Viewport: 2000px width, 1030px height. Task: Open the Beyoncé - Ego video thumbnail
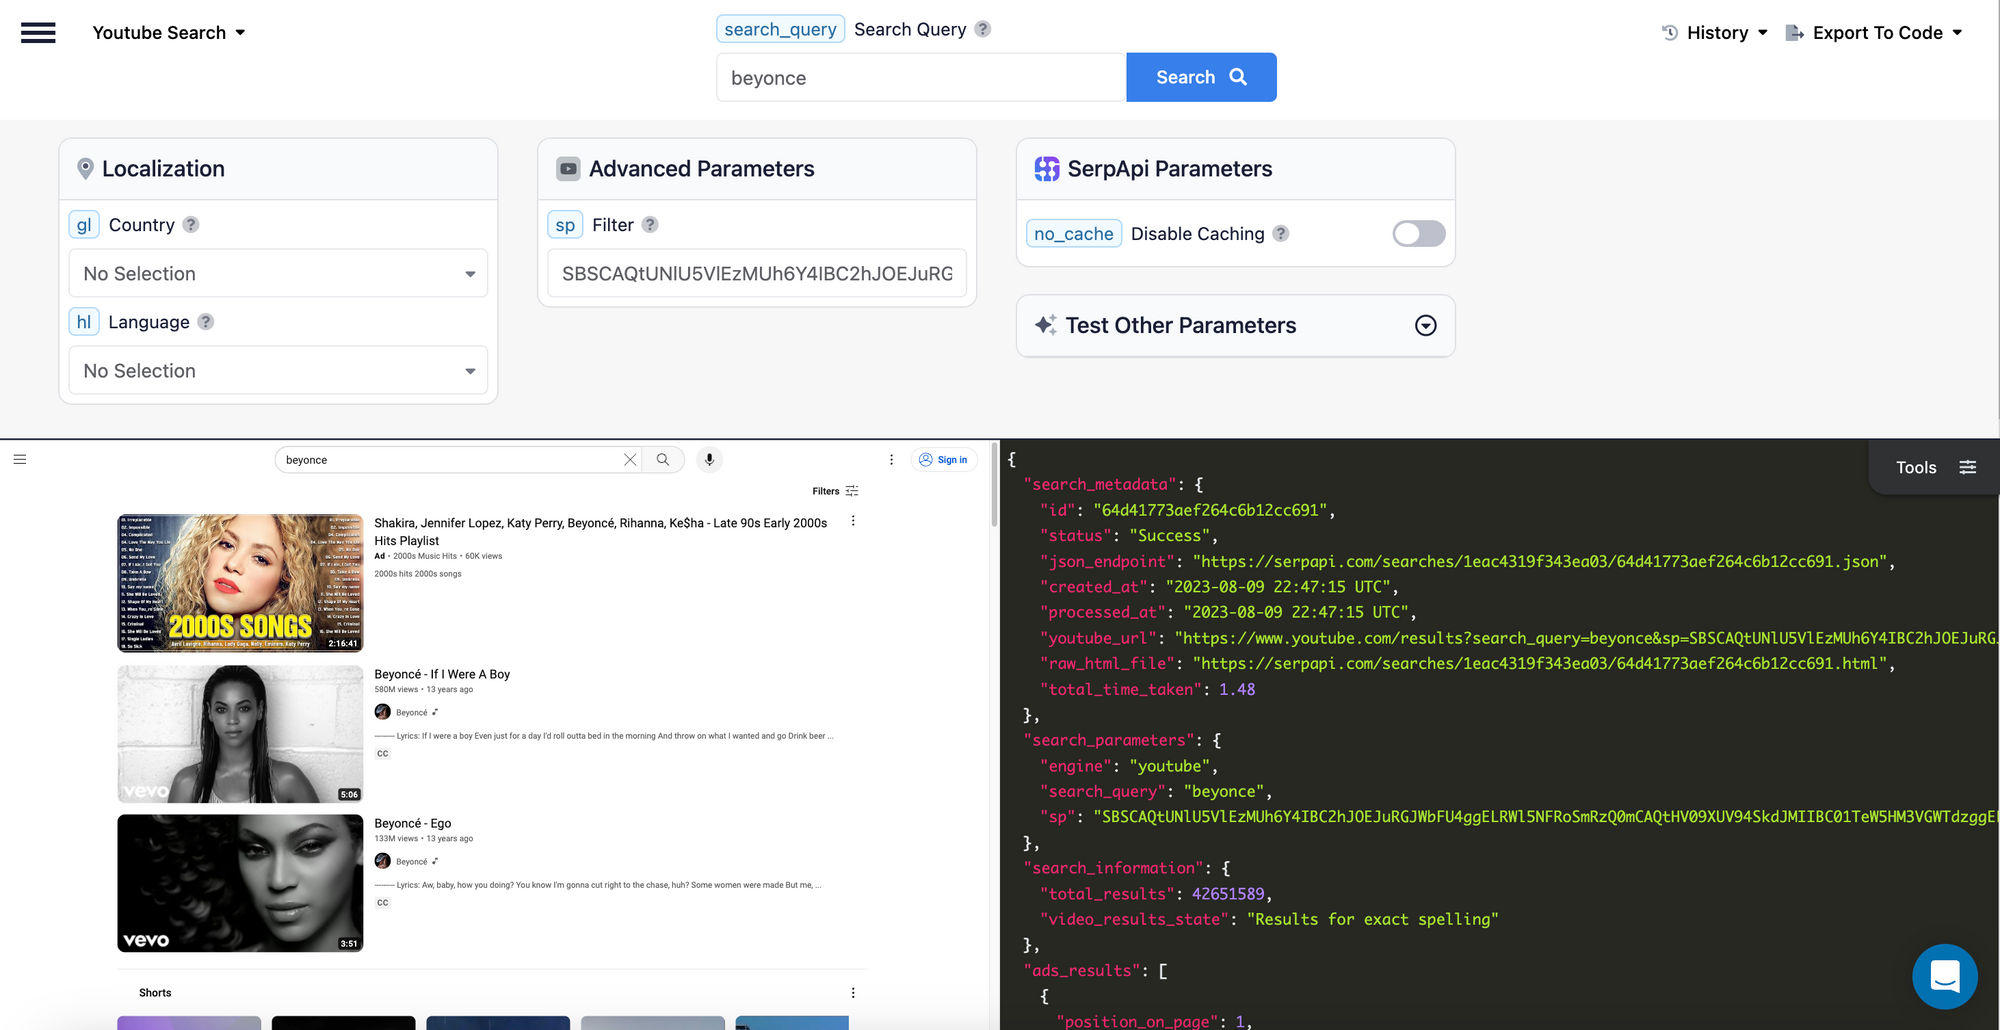tap(240, 883)
